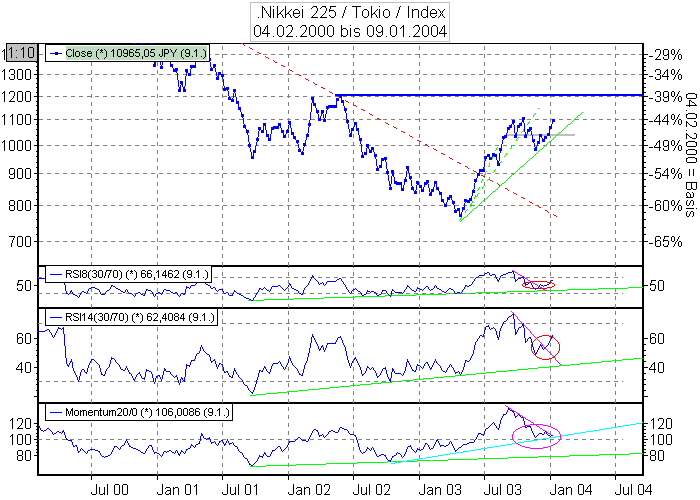The image size is (700, 500).
Task: Click the -65% percent axis label
Action: (666, 242)
